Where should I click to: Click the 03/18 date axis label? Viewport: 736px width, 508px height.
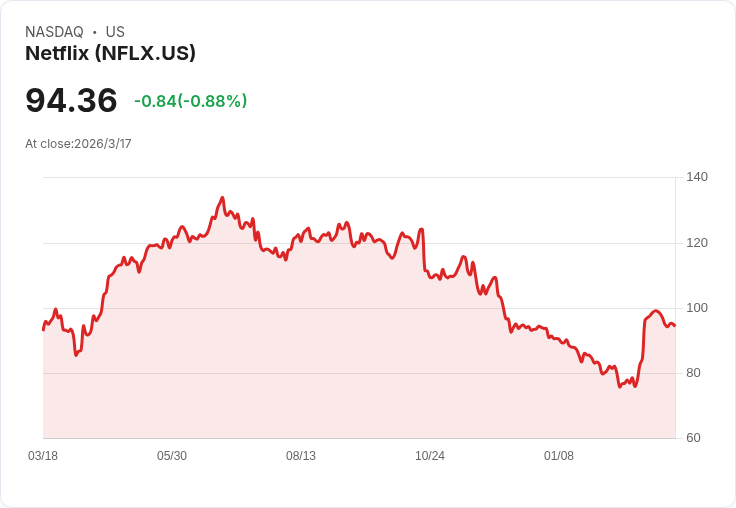tap(43, 455)
